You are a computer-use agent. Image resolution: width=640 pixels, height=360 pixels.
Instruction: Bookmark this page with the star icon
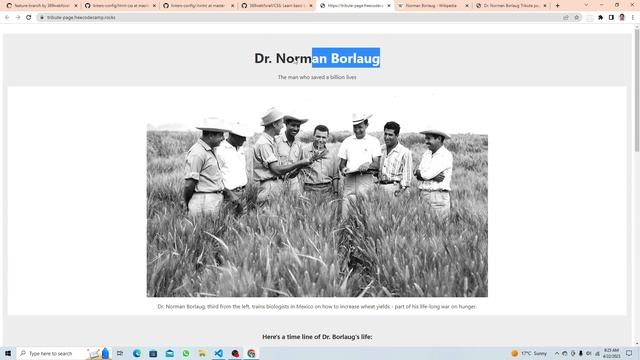(577, 18)
